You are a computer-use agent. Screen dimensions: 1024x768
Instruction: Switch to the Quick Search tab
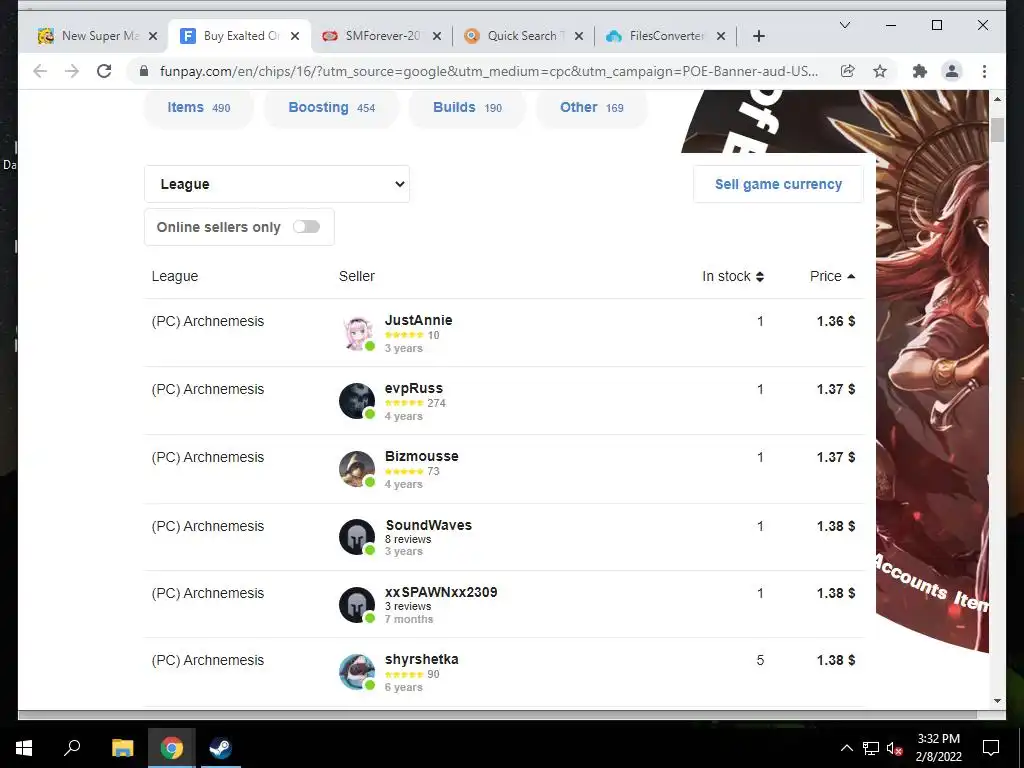coord(522,36)
